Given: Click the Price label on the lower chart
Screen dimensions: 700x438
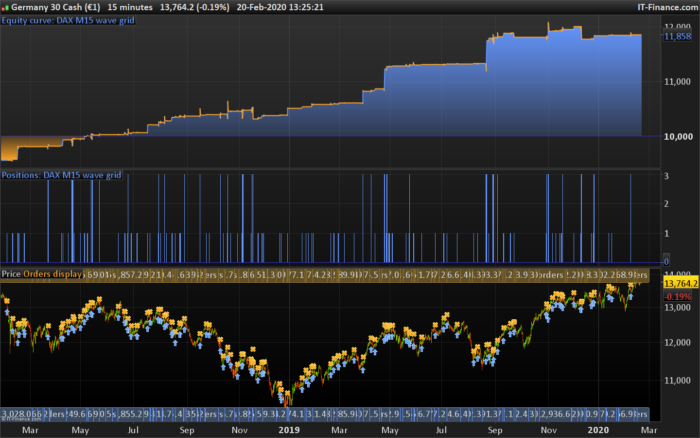Looking at the screenshot, I should tap(11, 274).
